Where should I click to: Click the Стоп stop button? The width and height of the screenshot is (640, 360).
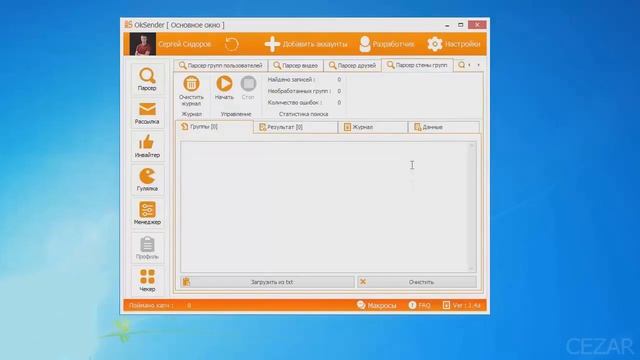coord(248,88)
